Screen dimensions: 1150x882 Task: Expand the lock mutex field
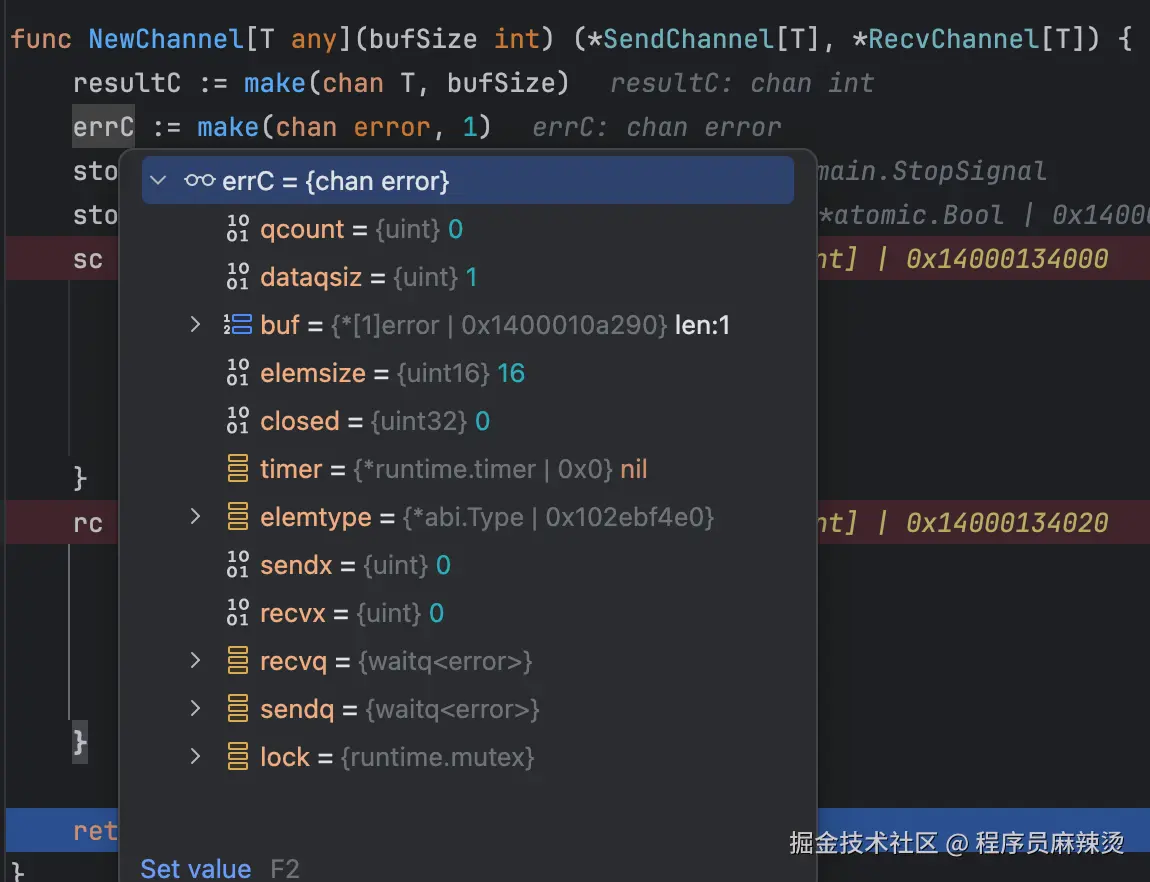pos(196,757)
